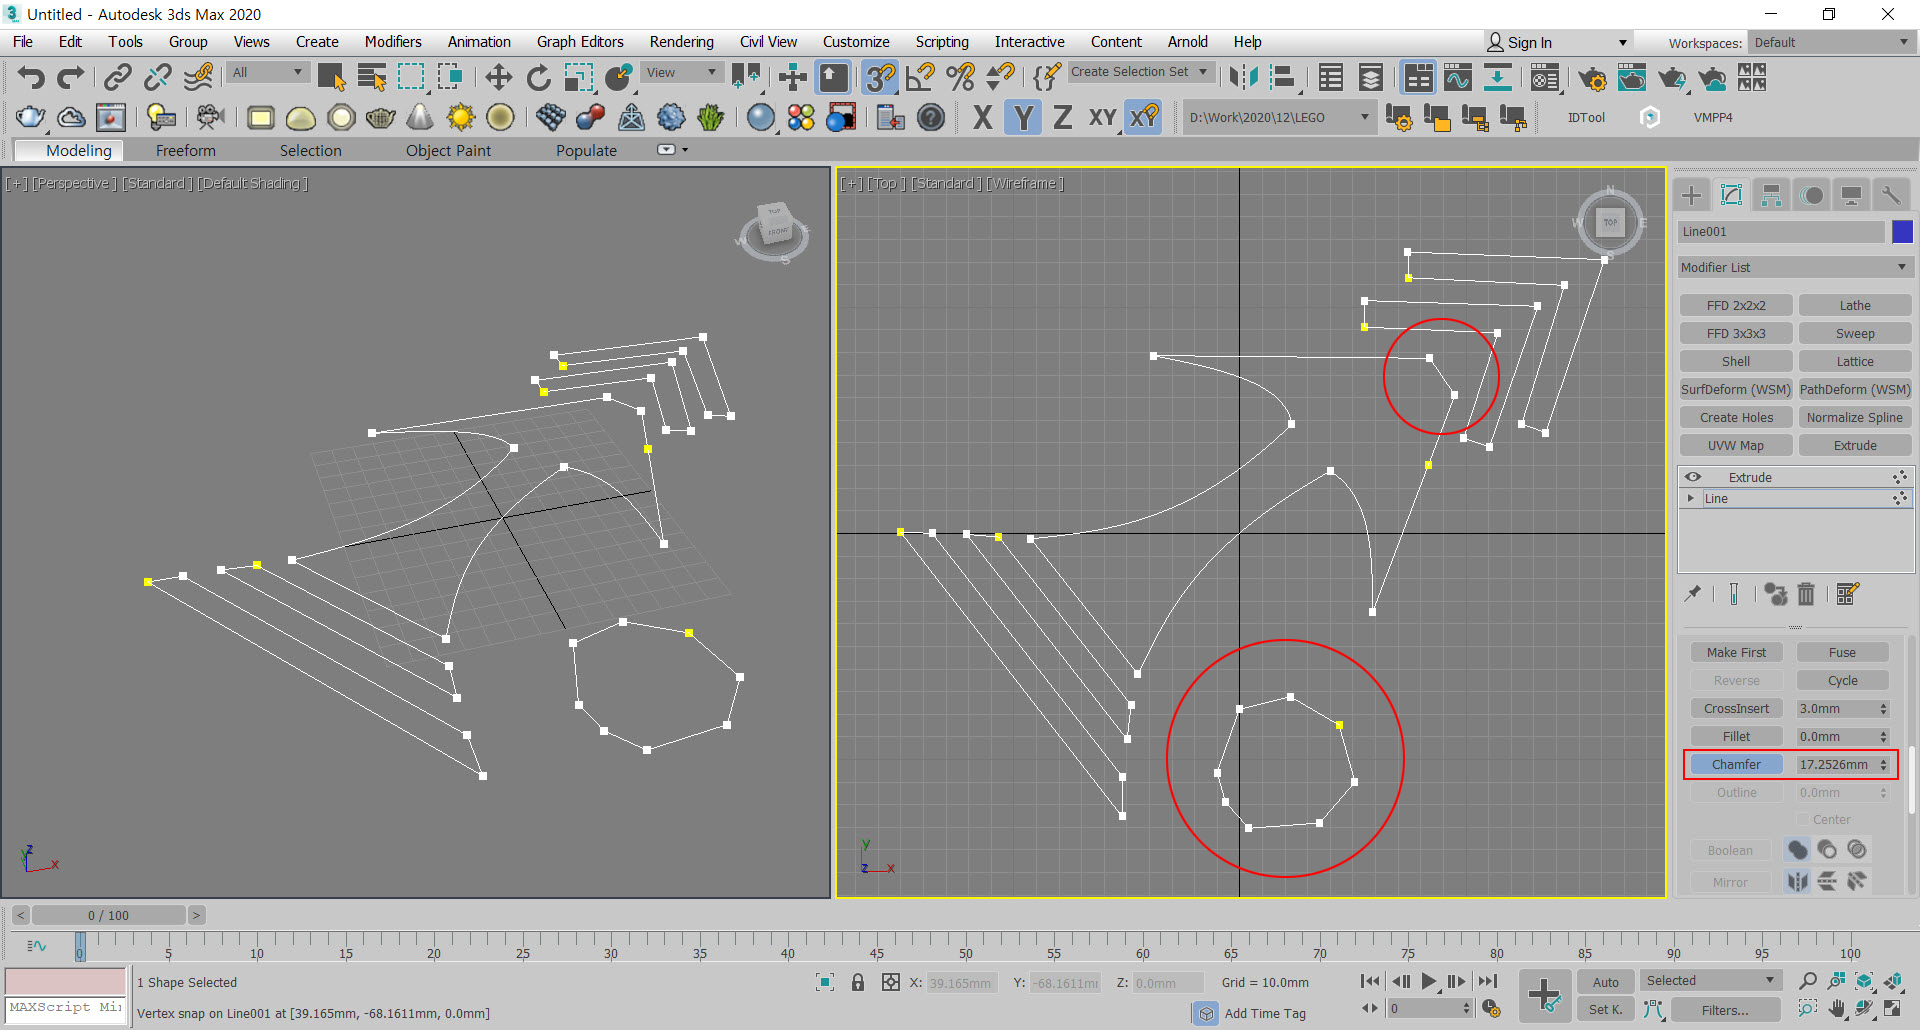
Task: Click the Chamfer value spinner arrows
Action: coord(1883,764)
